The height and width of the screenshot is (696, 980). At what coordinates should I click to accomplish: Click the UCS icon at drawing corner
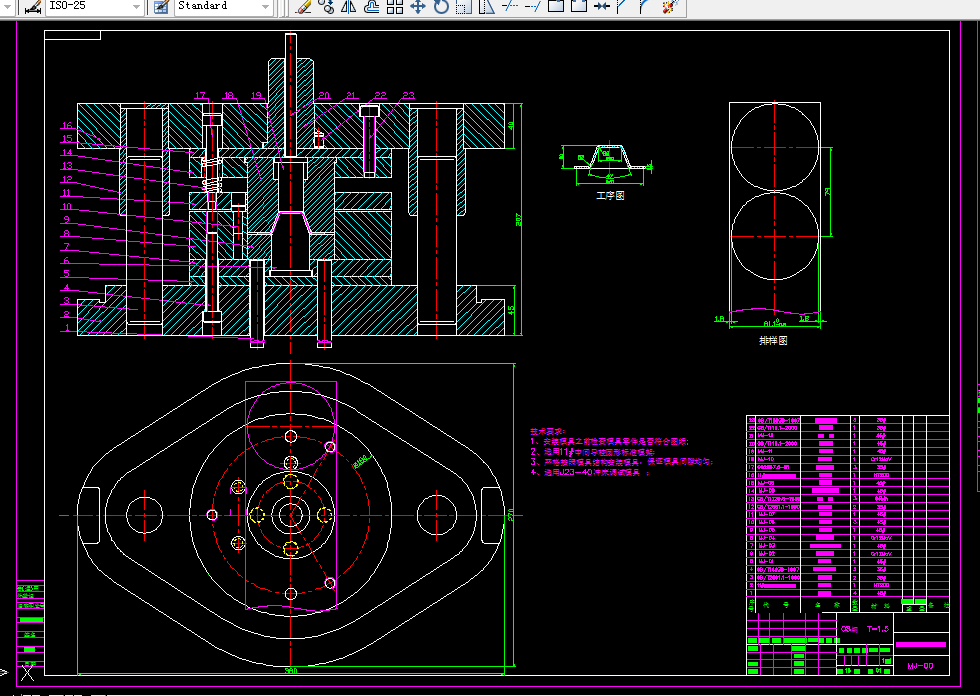point(28,672)
